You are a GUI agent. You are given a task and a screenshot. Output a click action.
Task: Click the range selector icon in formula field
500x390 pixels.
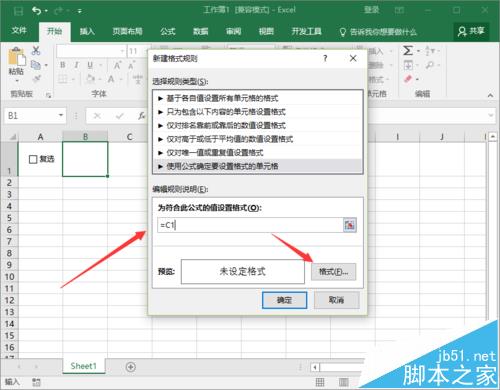[349, 225]
